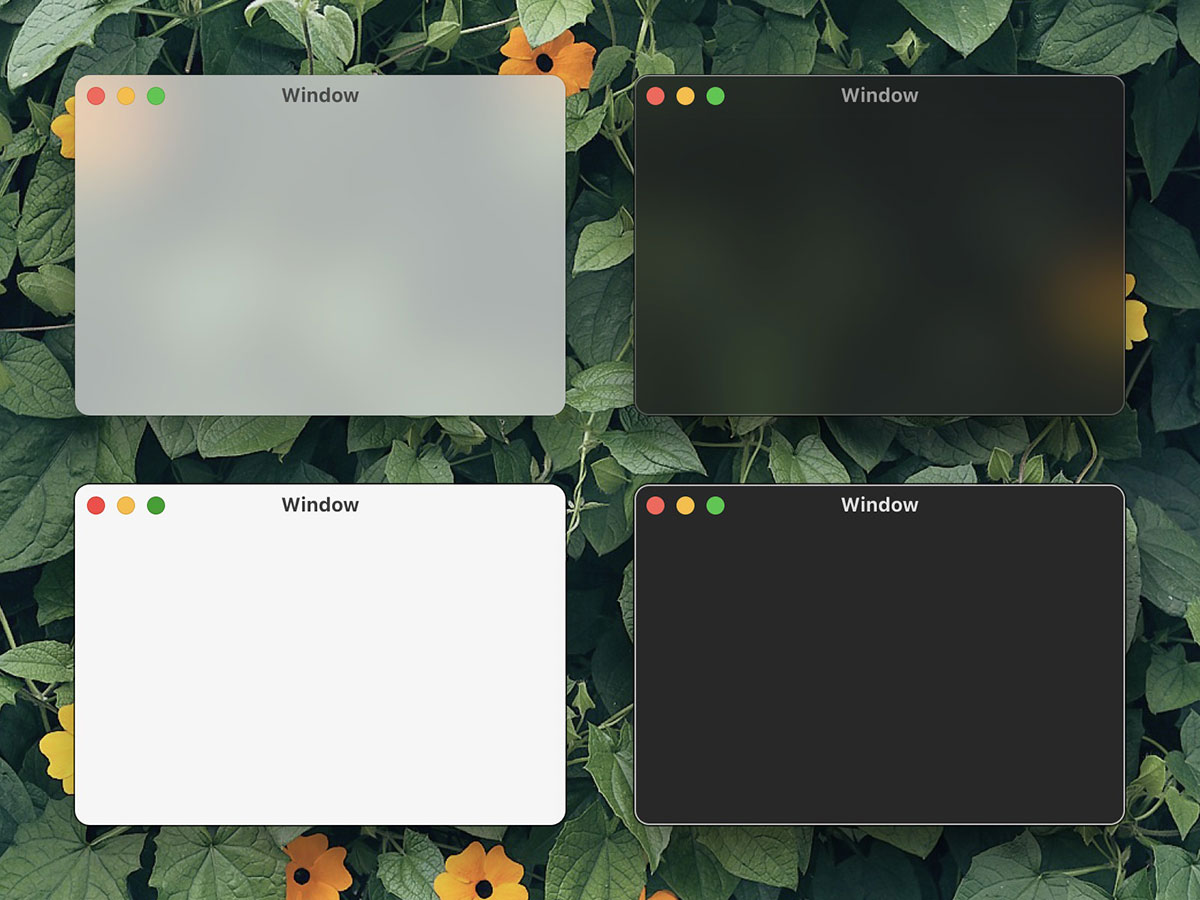The width and height of the screenshot is (1200, 900).
Task: Minimize the solid dark window with yellow button
Action: [685, 505]
